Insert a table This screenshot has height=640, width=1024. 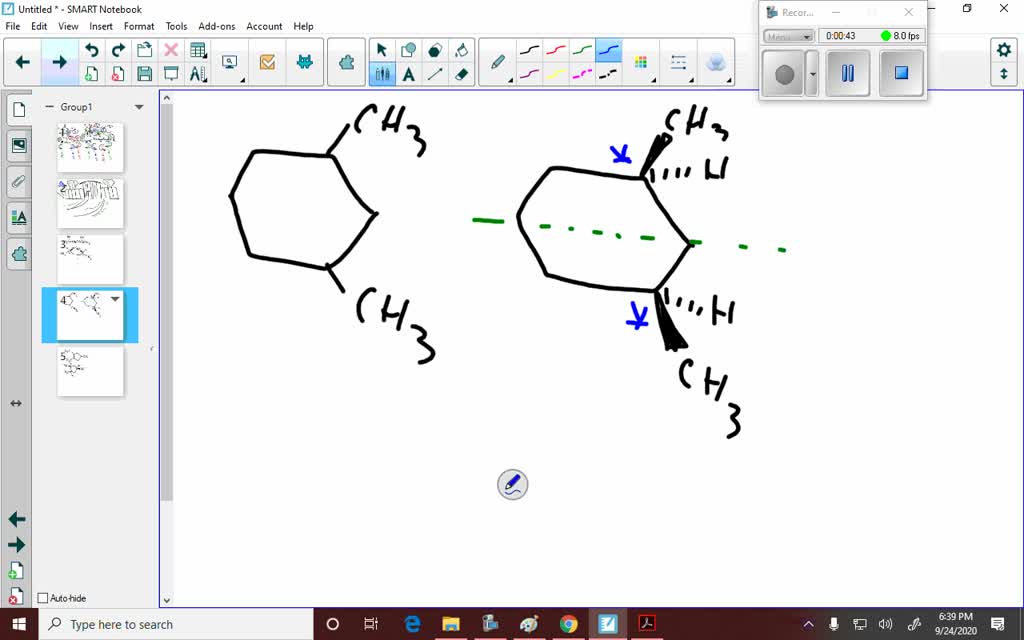click(198, 48)
